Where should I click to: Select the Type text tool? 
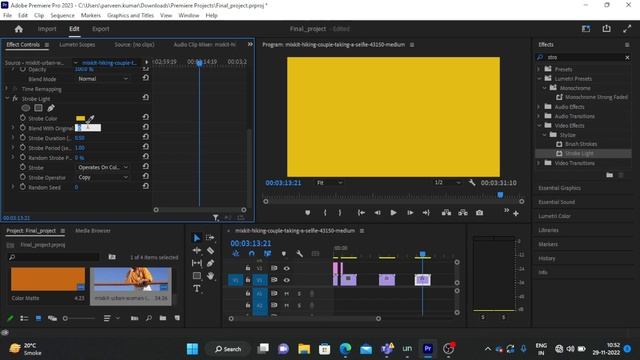pos(197,289)
